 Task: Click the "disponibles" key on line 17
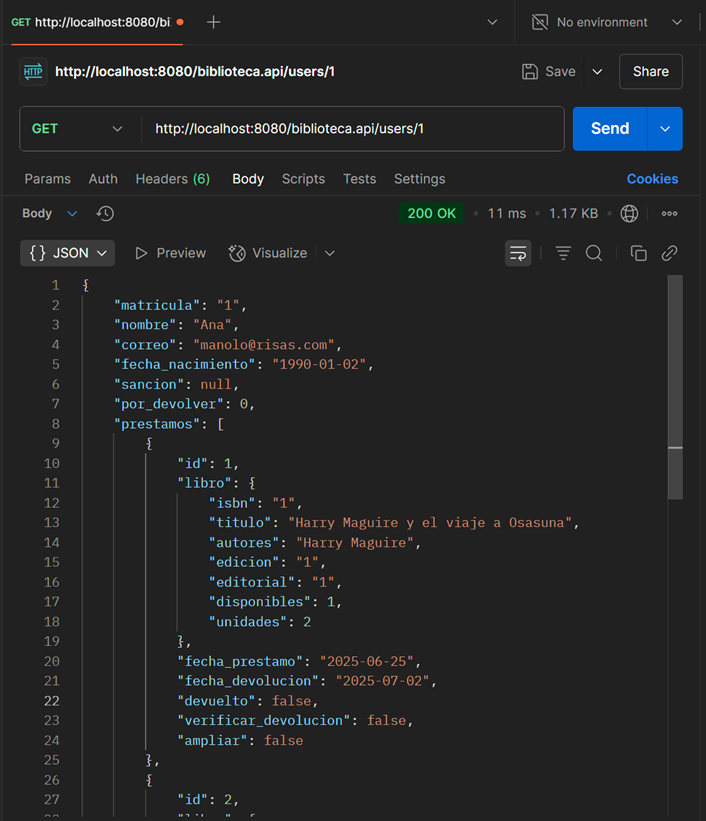(259, 602)
